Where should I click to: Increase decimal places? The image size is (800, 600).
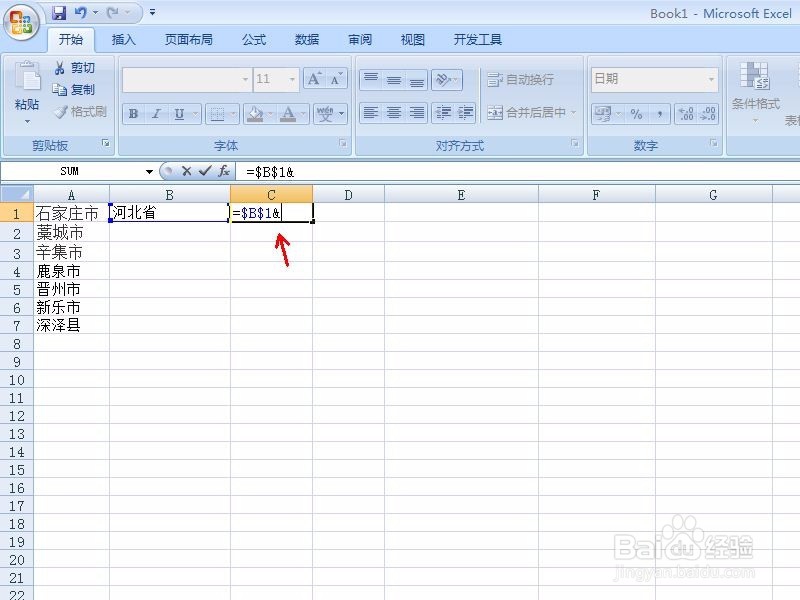coord(686,113)
